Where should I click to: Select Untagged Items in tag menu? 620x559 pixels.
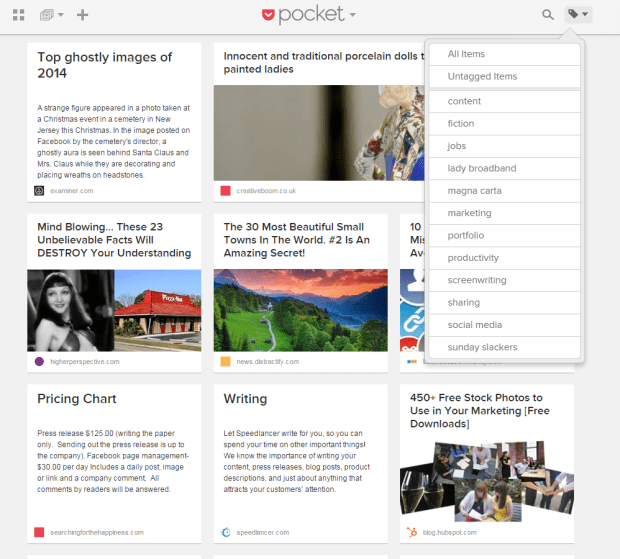[x=482, y=77]
